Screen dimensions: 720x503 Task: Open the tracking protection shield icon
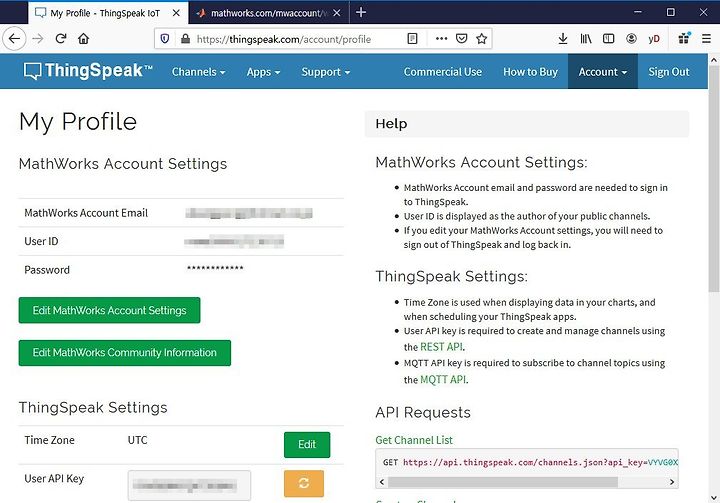tap(165, 39)
